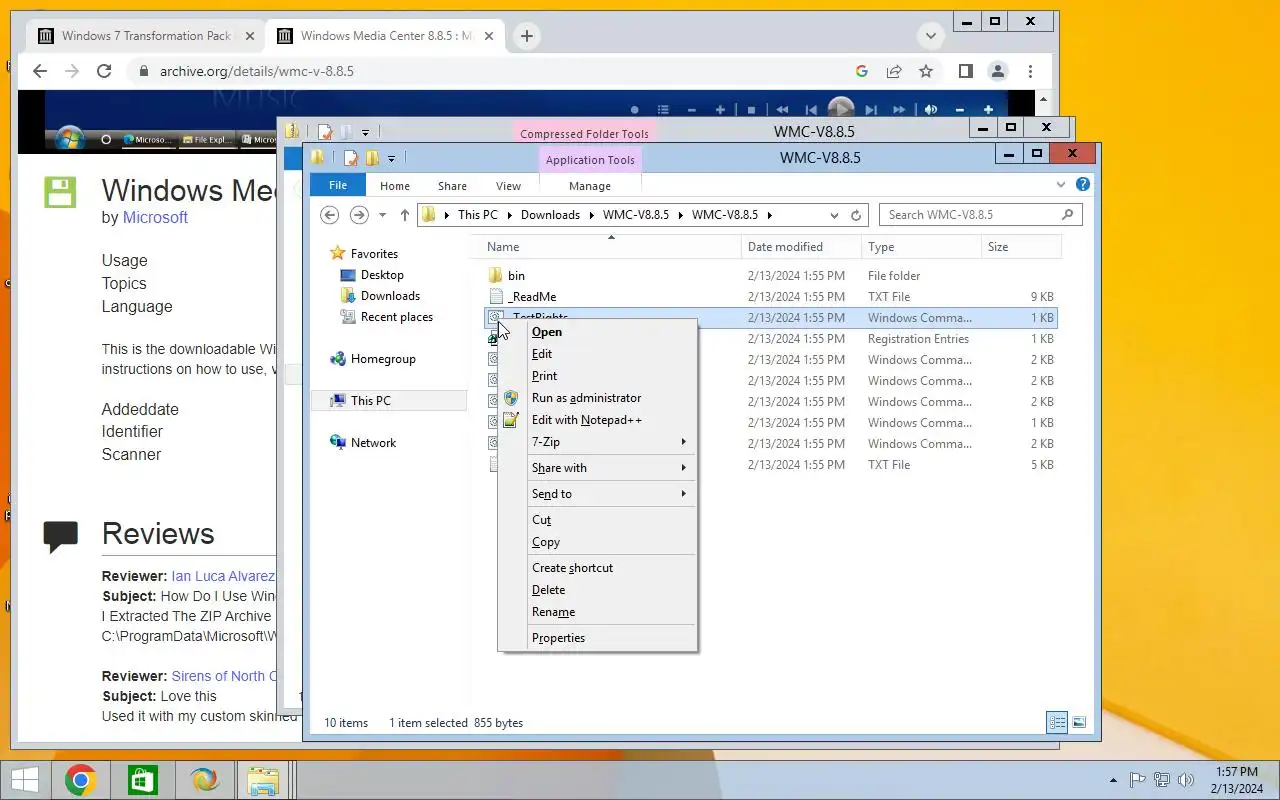Select Homegroup in navigation pane

coord(383,359)
